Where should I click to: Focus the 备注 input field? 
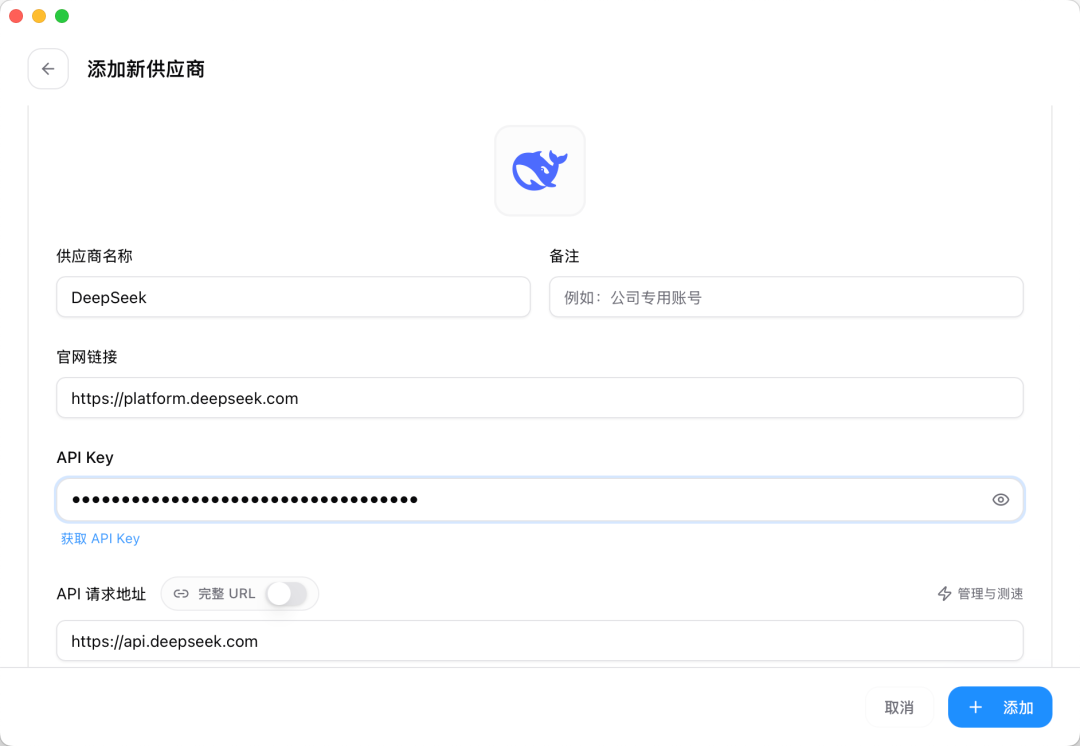point(786,298)
